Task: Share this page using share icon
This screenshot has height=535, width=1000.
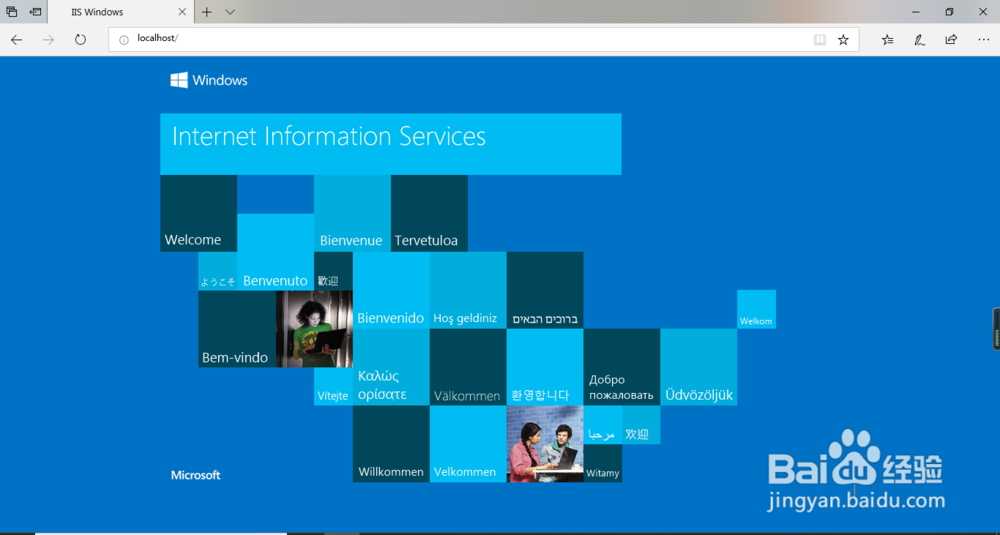Action: 951,40
